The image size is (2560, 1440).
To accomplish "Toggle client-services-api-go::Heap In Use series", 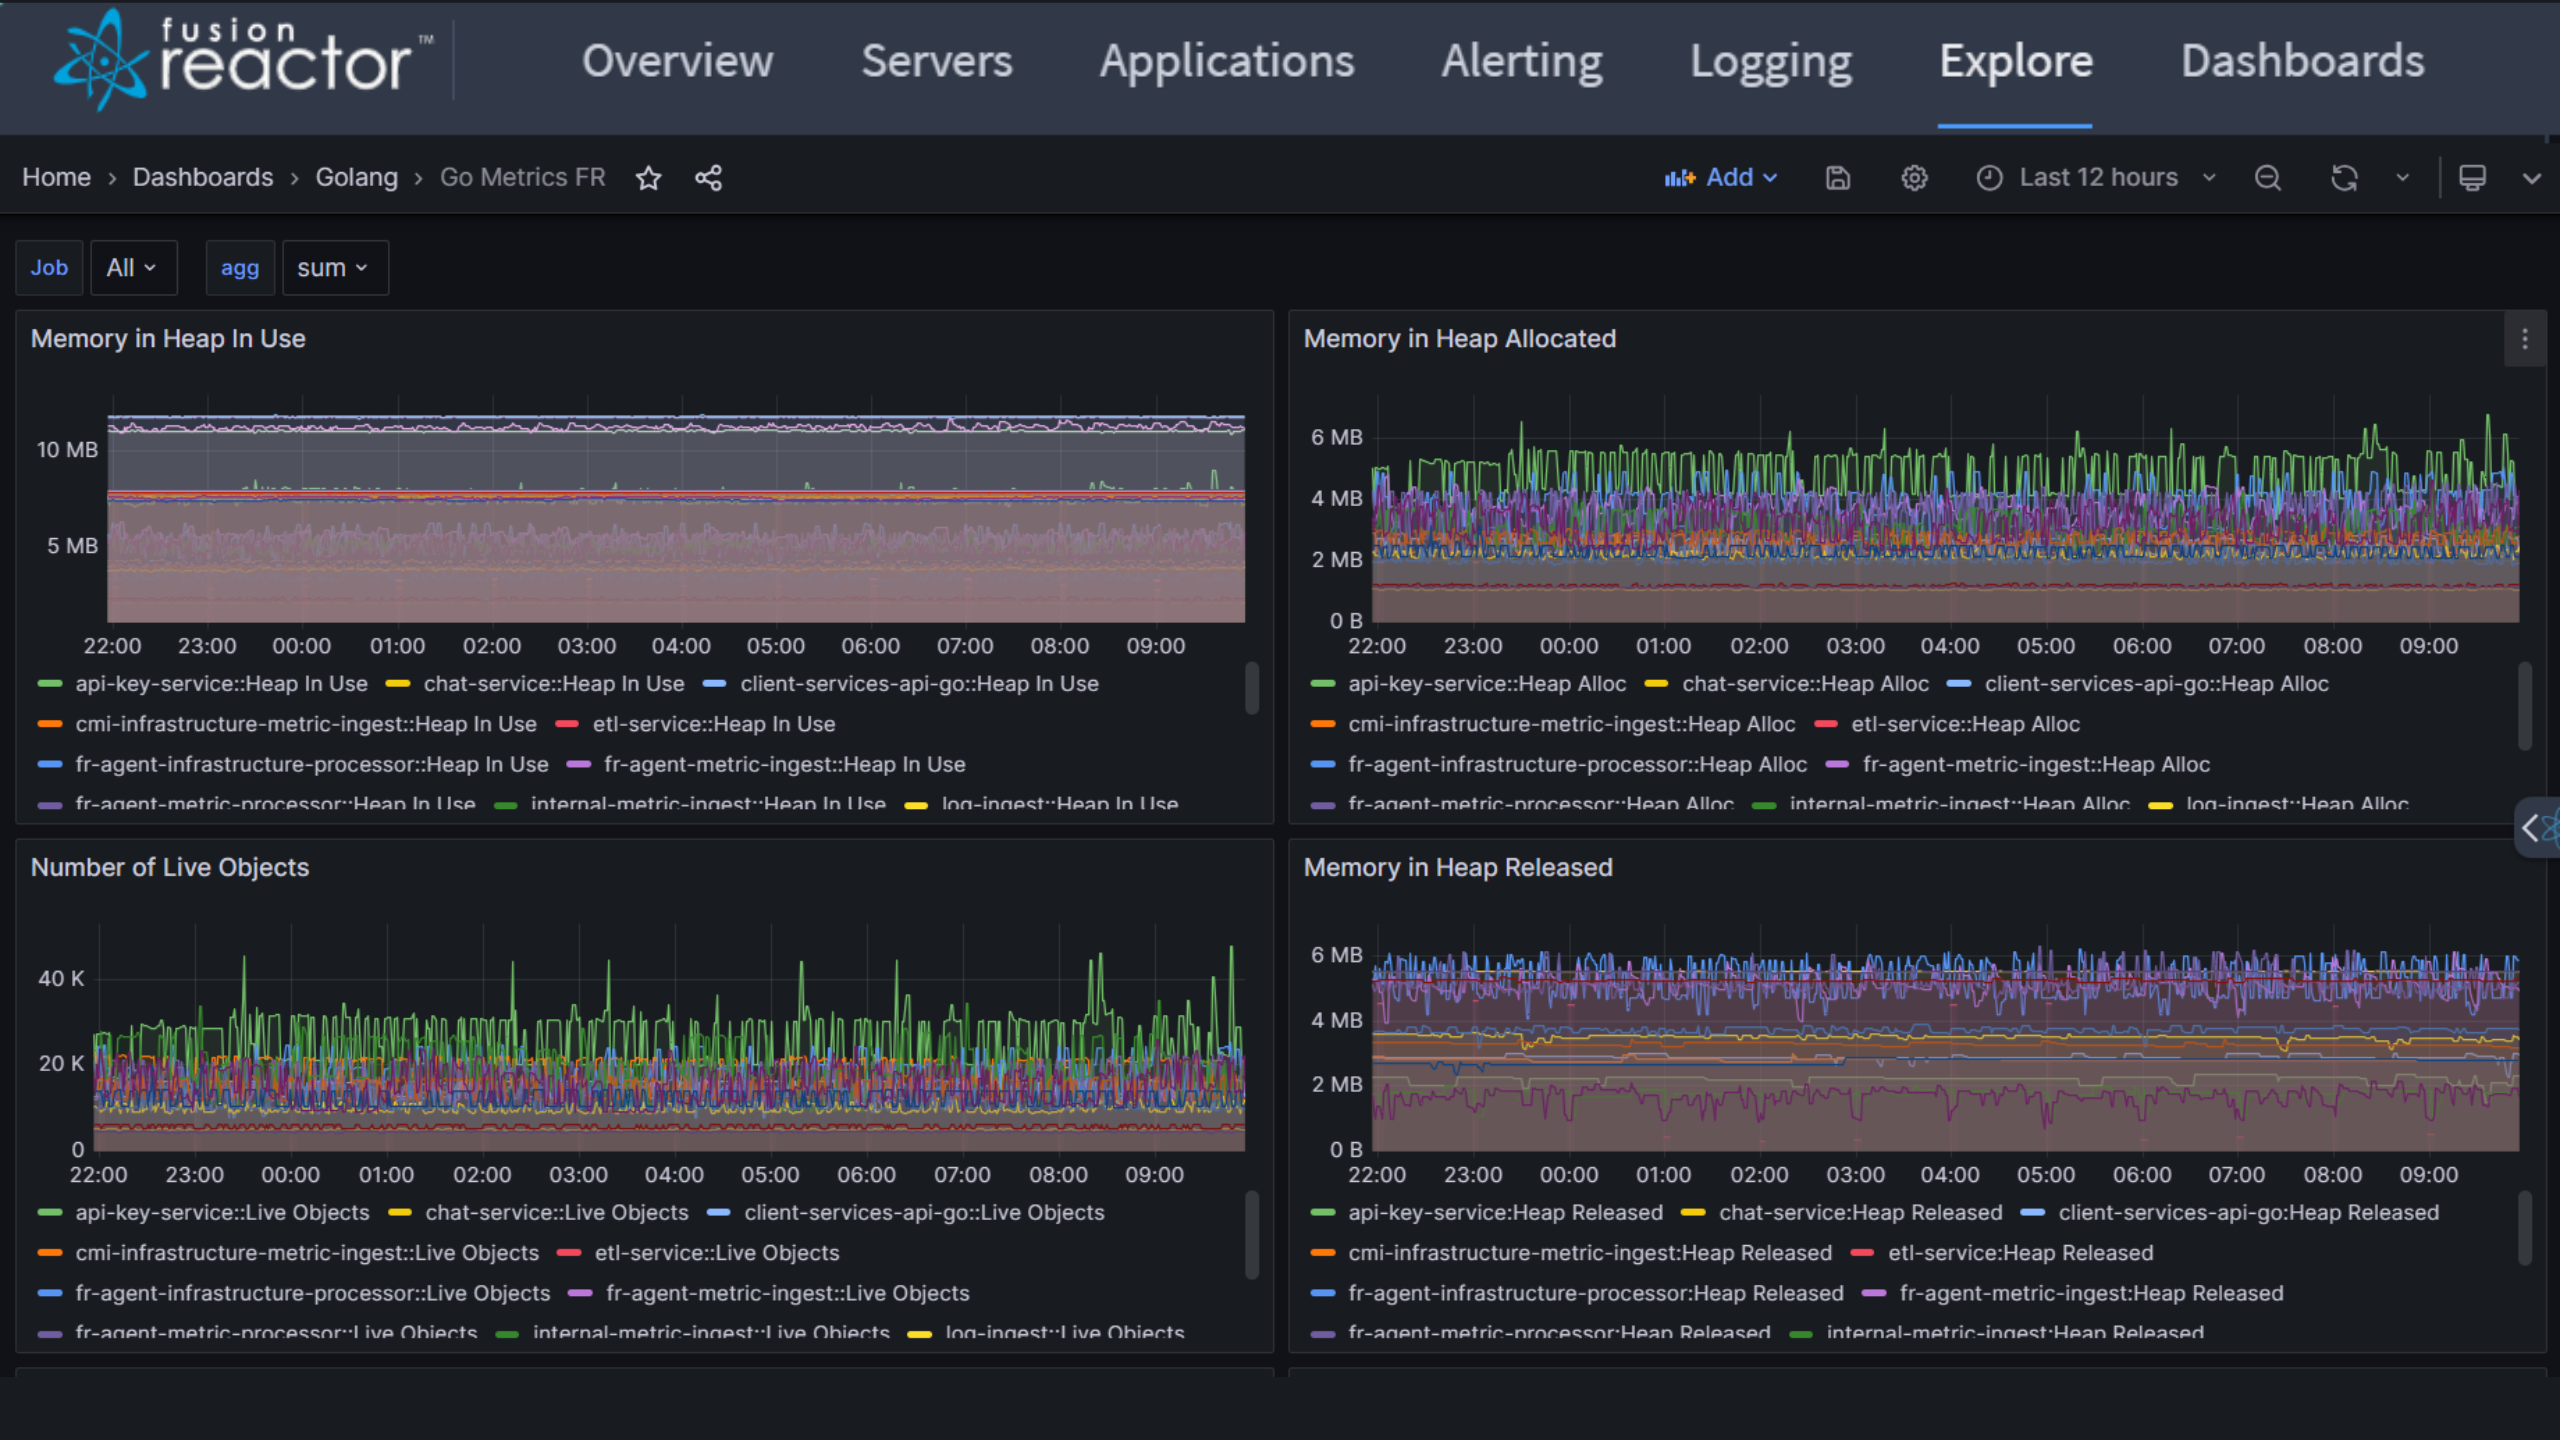I will coord(919,684).
